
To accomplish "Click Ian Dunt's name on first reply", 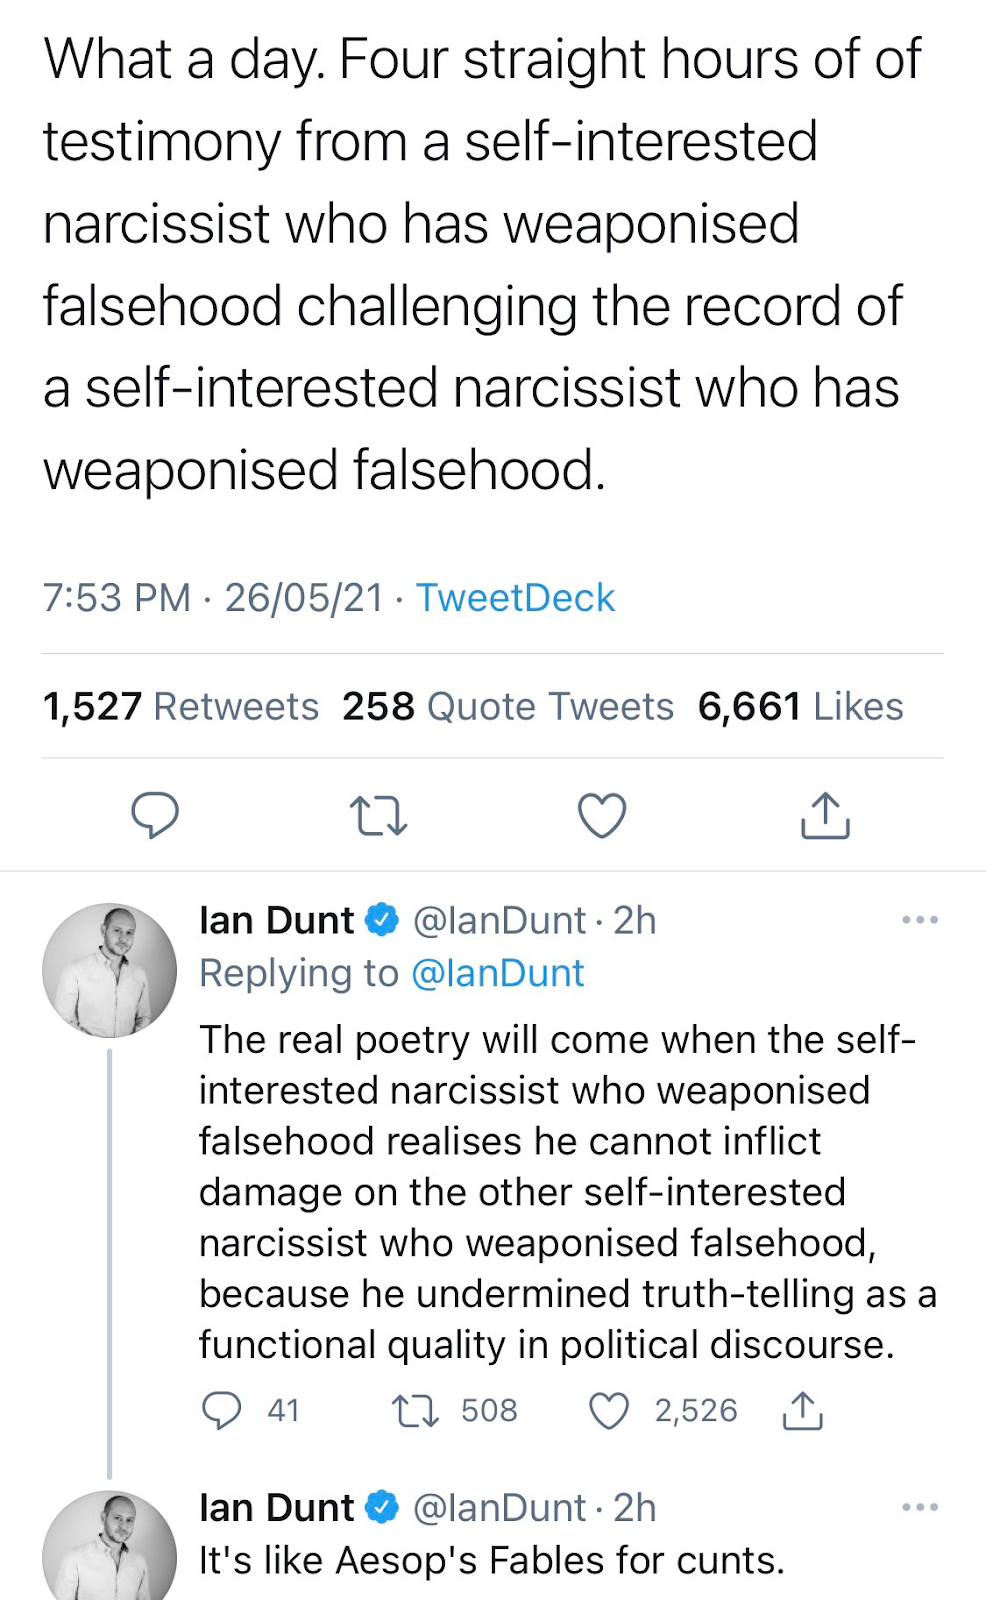I will coord(276,920).
